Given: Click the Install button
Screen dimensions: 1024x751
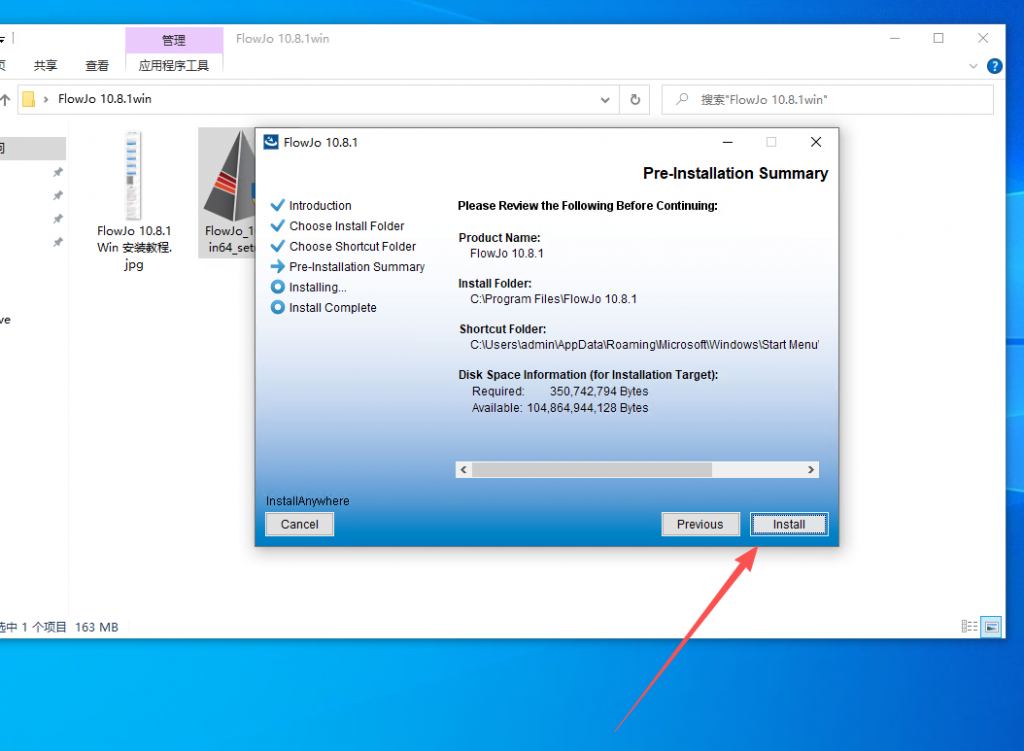Looking at the screenshot, I should pos(789,524).
